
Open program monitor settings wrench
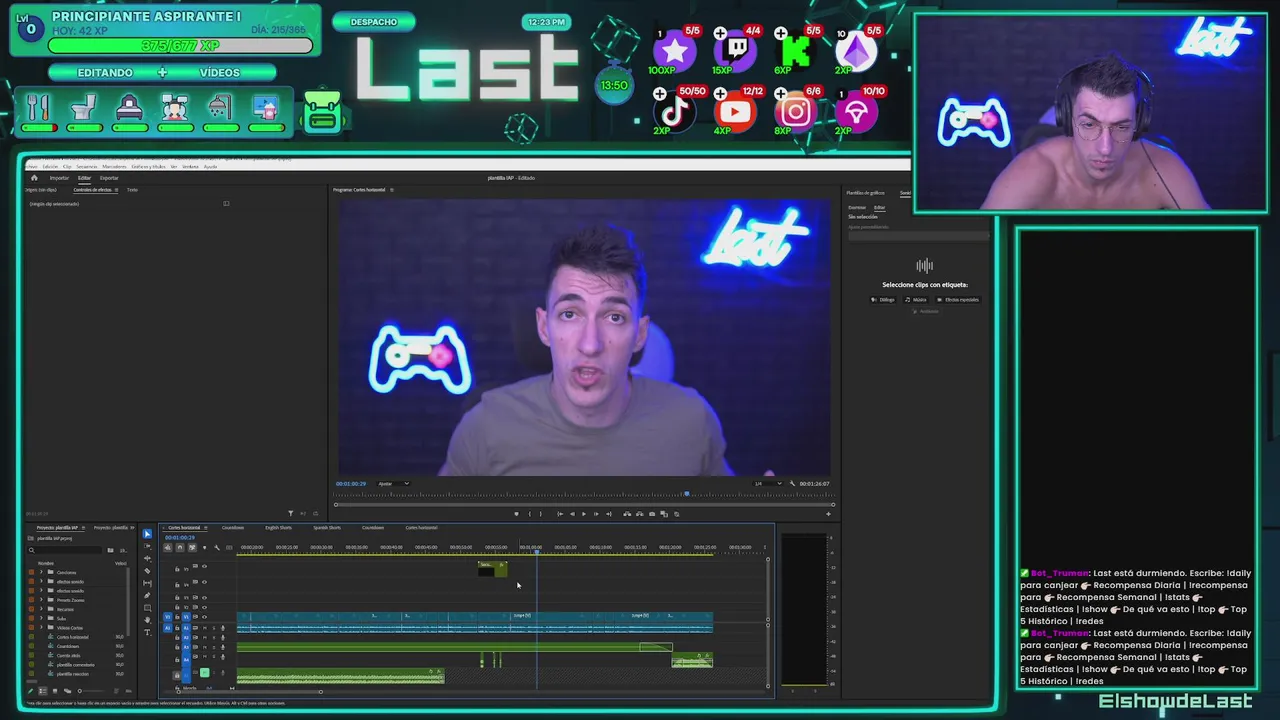point(792,483)
